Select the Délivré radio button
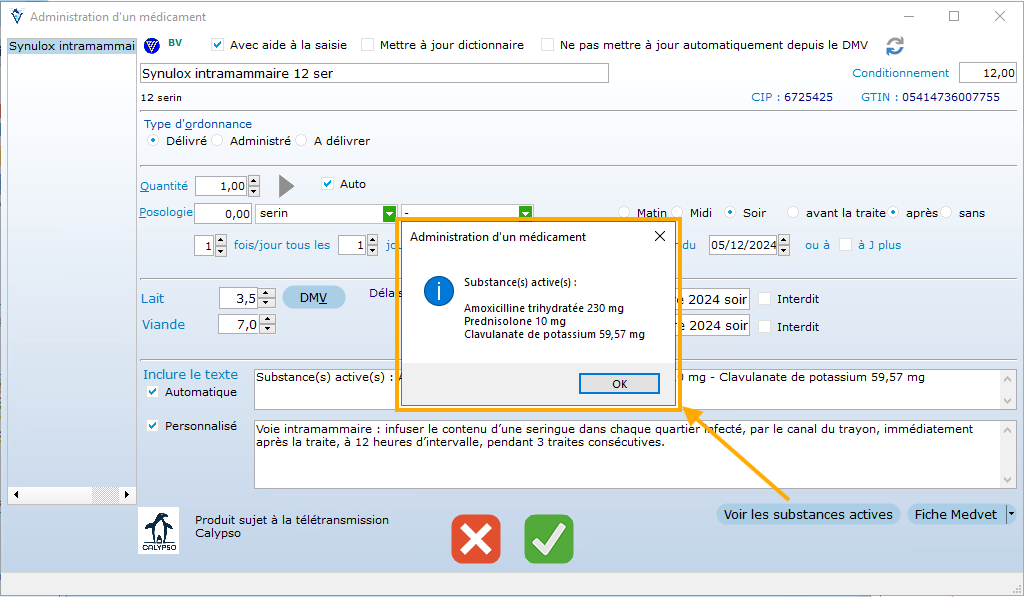 [153, 140]
